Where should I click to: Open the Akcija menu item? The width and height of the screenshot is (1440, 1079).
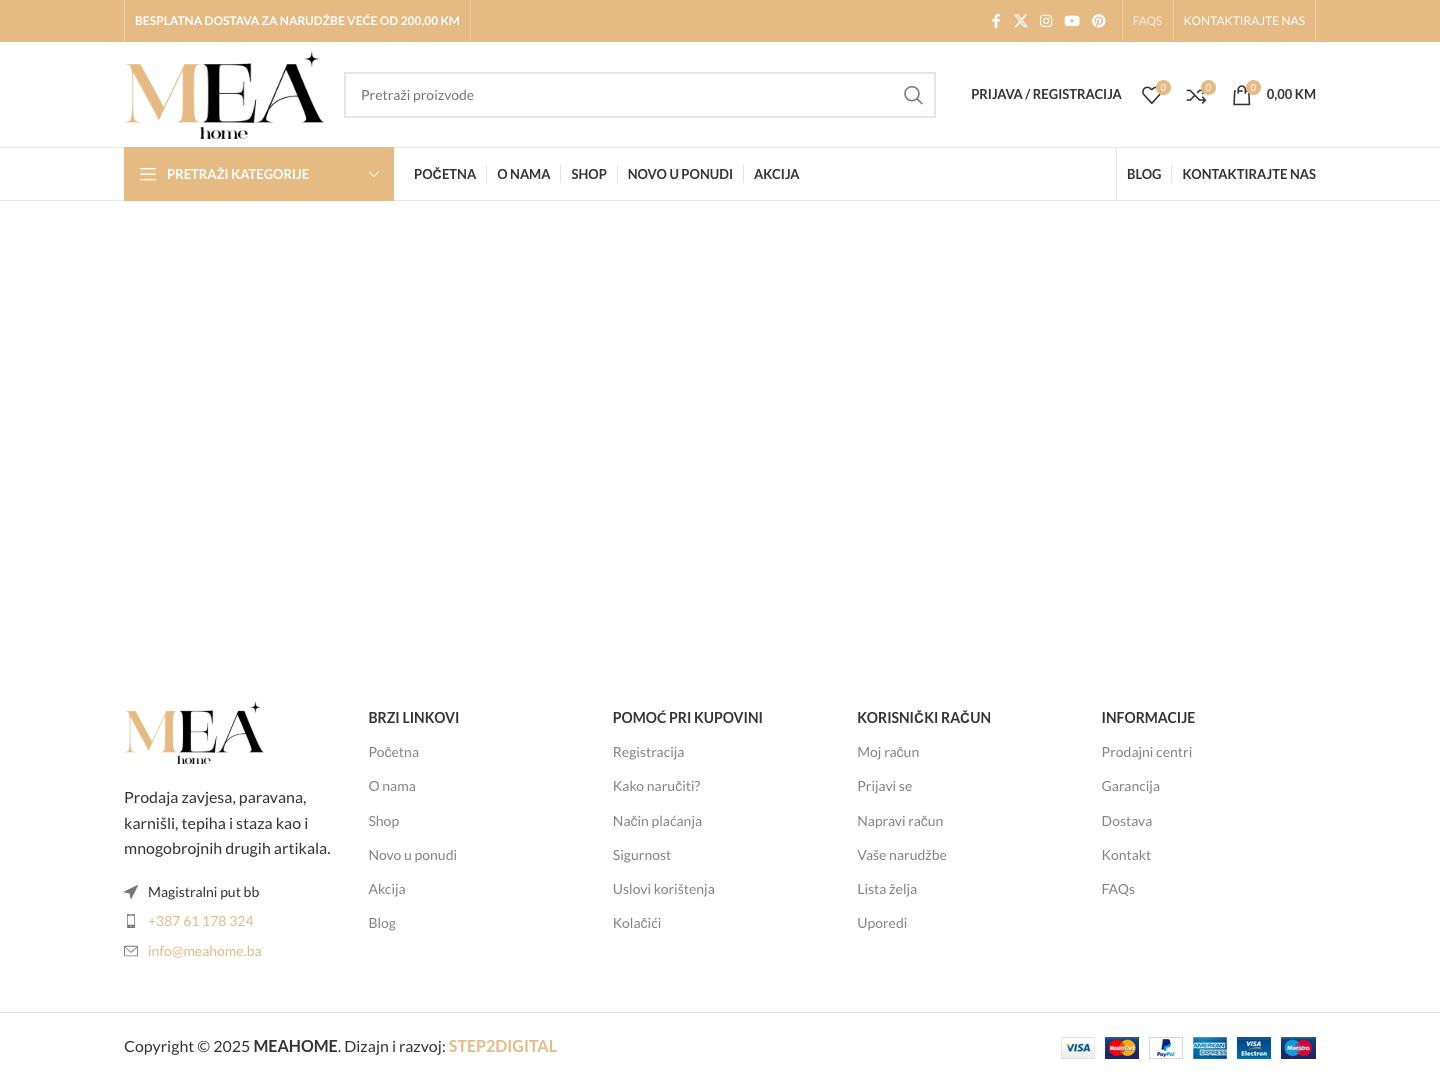[x=777, y=174]
